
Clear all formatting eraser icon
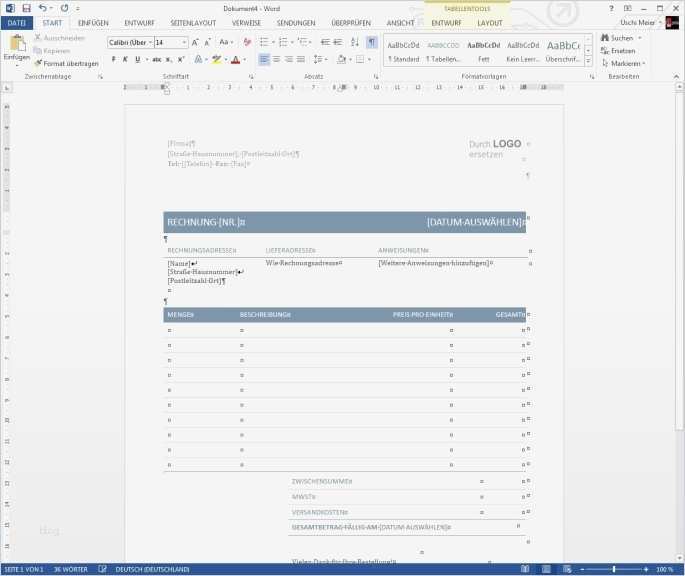(247, 42)
